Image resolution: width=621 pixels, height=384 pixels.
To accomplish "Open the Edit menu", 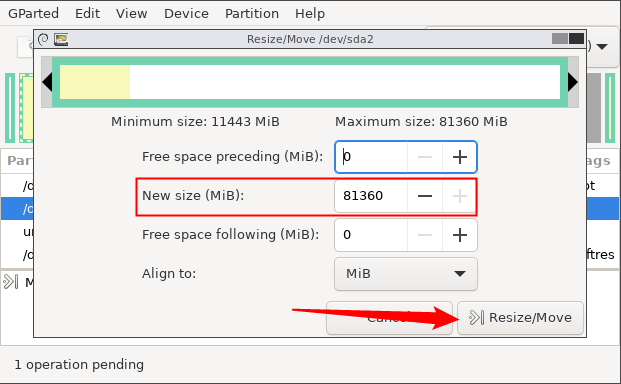I will point(87,13).
